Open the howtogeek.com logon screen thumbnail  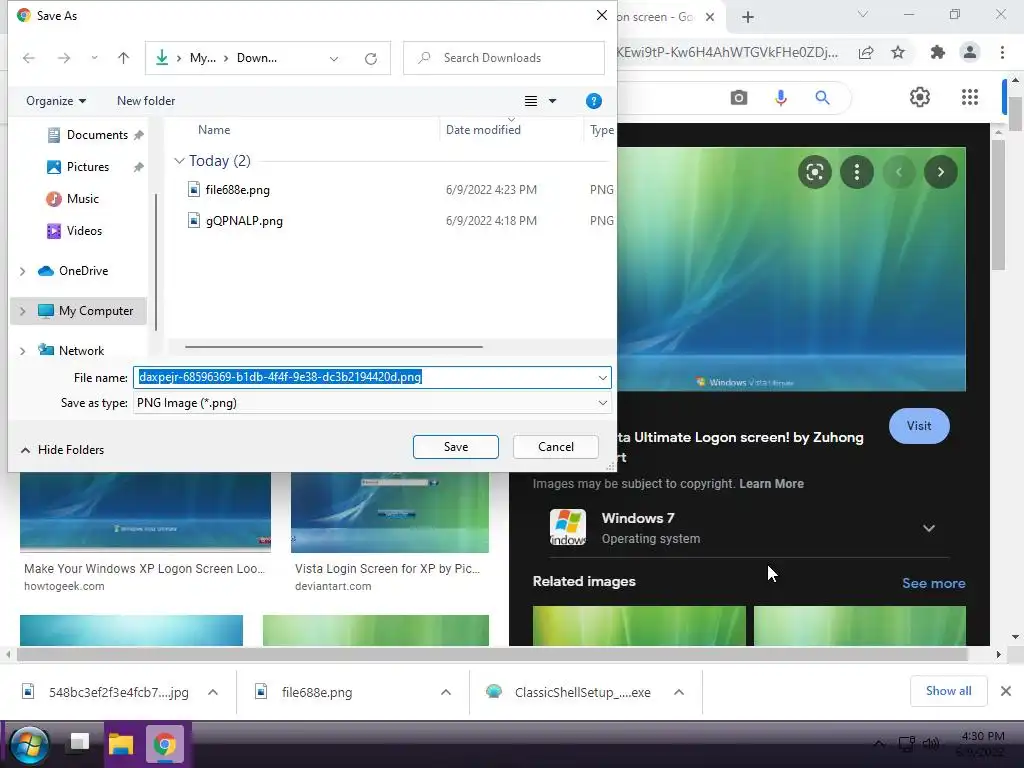[x=145, y=513]
